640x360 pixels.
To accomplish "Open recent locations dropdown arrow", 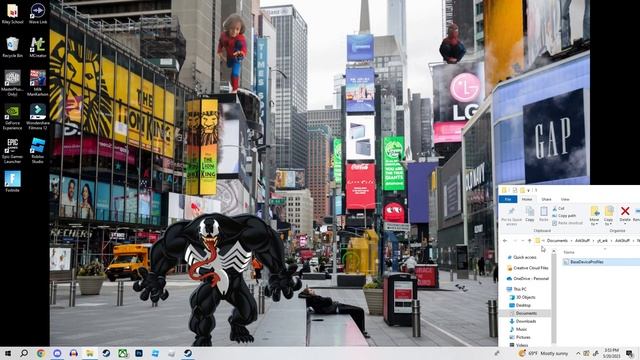I will pyautogui.click(x=522, y=241).
